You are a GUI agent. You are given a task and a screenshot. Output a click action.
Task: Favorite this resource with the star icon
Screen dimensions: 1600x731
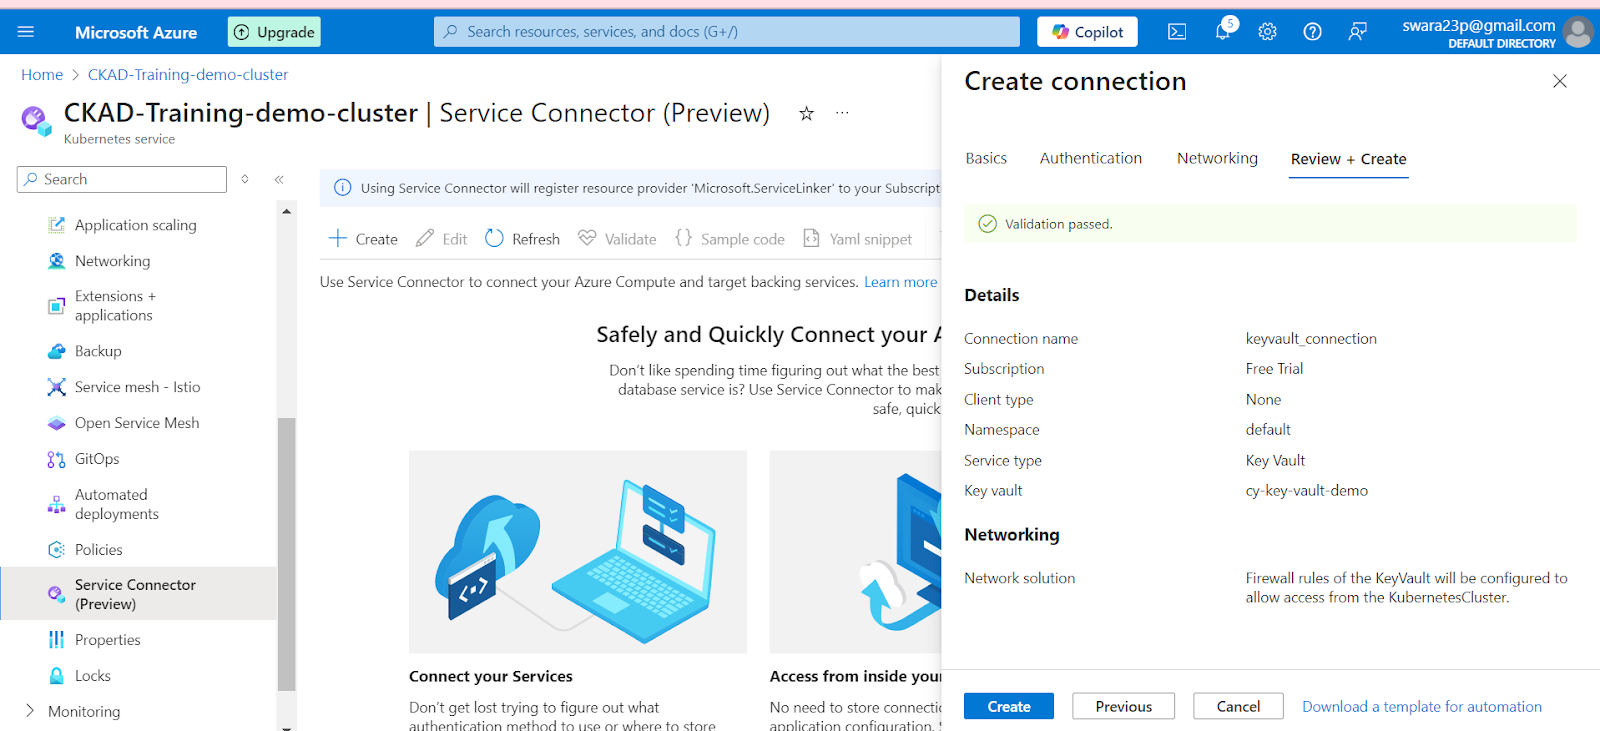tap(806, 114)
